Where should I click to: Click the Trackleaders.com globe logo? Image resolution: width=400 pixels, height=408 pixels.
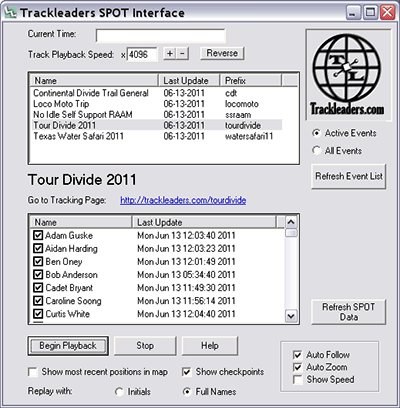coord(348,74)
